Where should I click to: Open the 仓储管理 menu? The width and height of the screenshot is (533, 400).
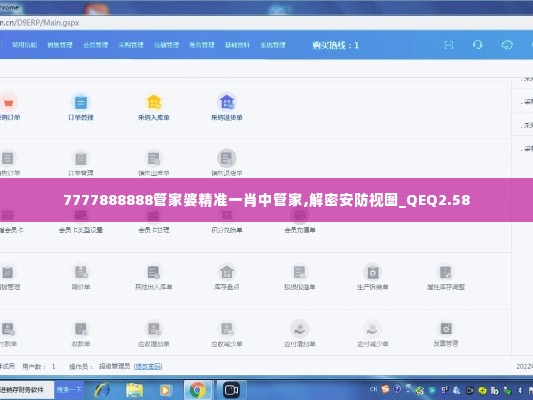(x=167, y=45)
